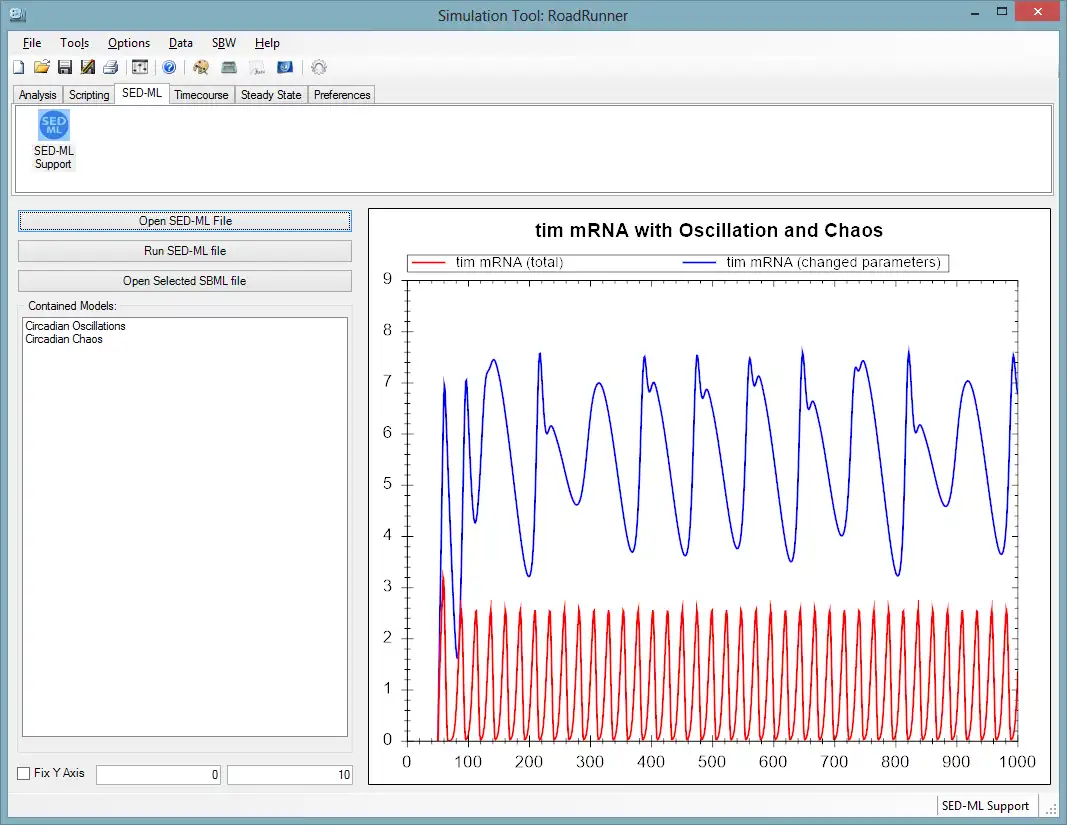The image size is (1067, 825).
Task: Click the blue Help question mark icon
Action: [169, 68]
